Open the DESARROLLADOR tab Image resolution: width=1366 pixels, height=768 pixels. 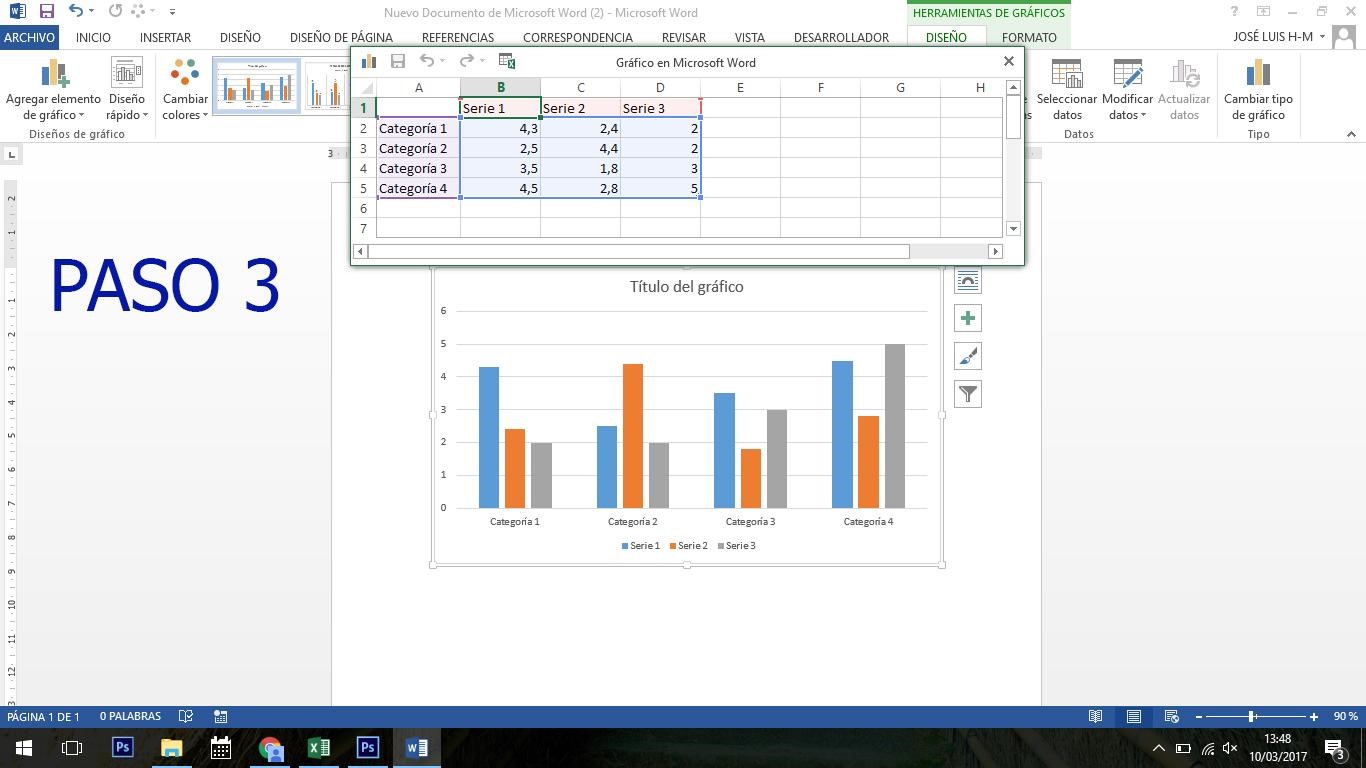[841, 37]
